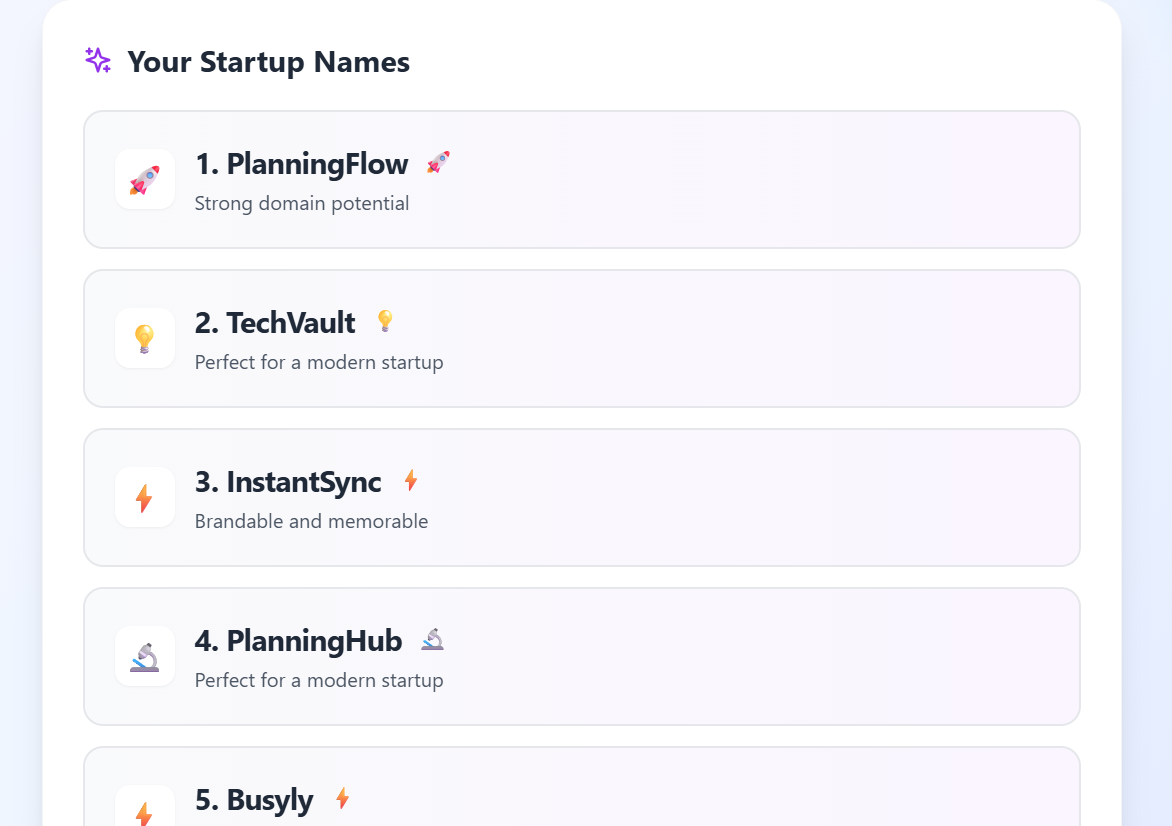
Task: Click the large lightning icon tile for Busyly
Action: pyautogui.click(x=145, y=812)
